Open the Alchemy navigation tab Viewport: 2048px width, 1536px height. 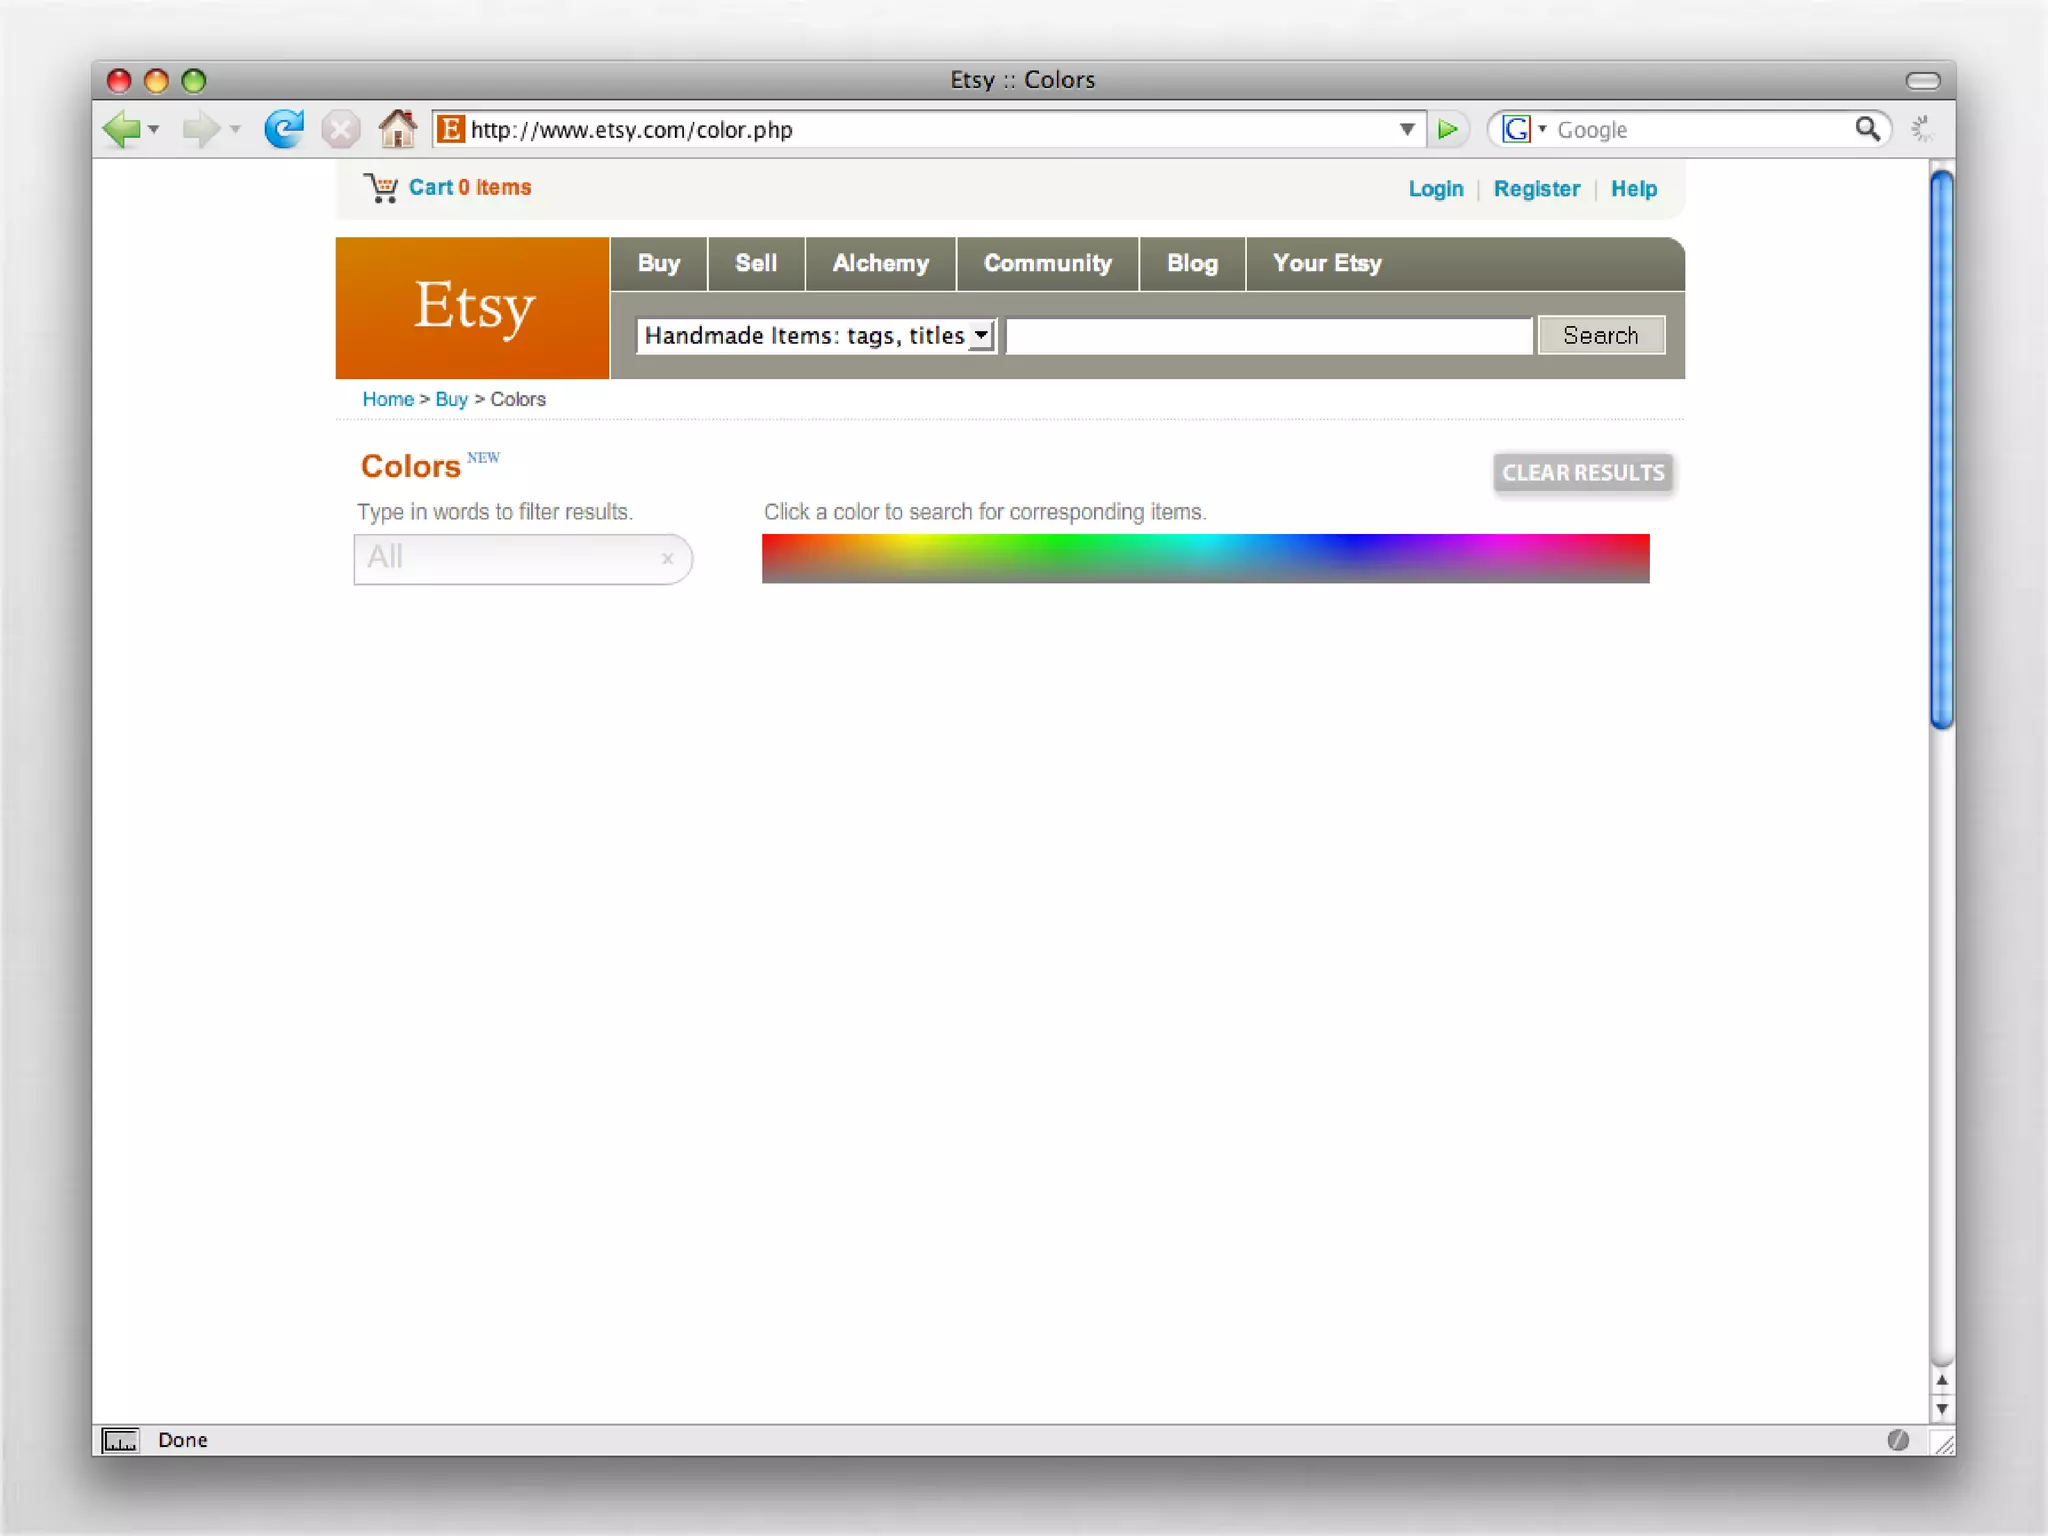[x=880, y=264]
